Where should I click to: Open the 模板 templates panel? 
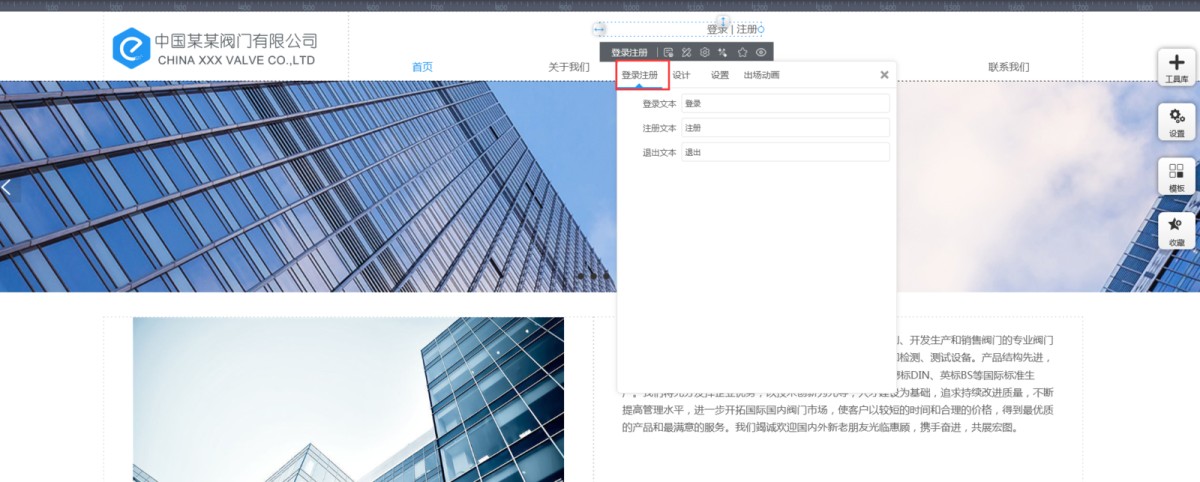tap(1176, 177)
